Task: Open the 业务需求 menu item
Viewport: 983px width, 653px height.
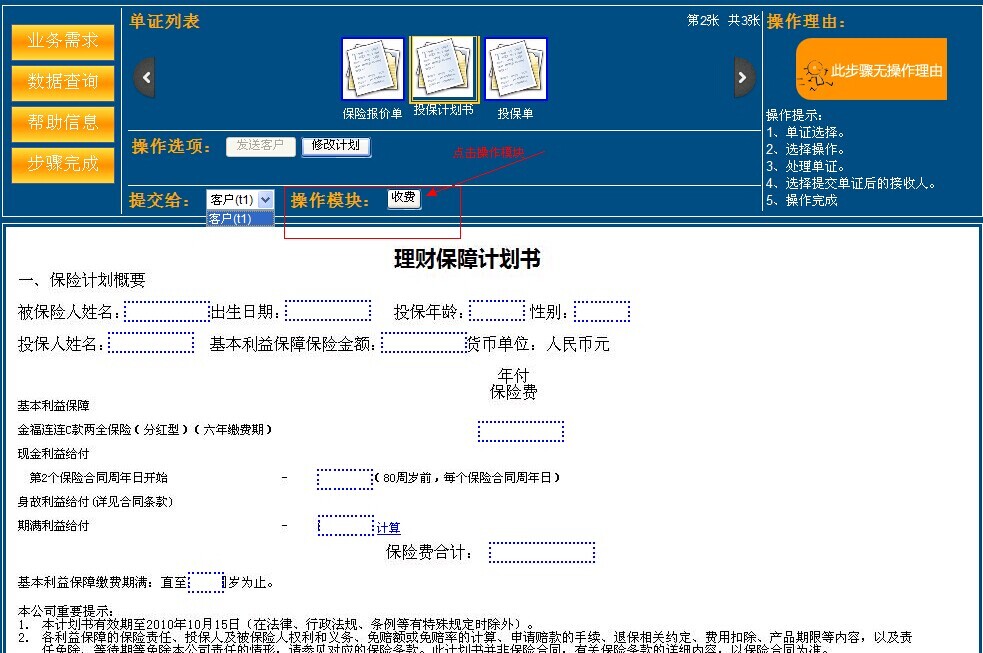Action: point(63,41)
